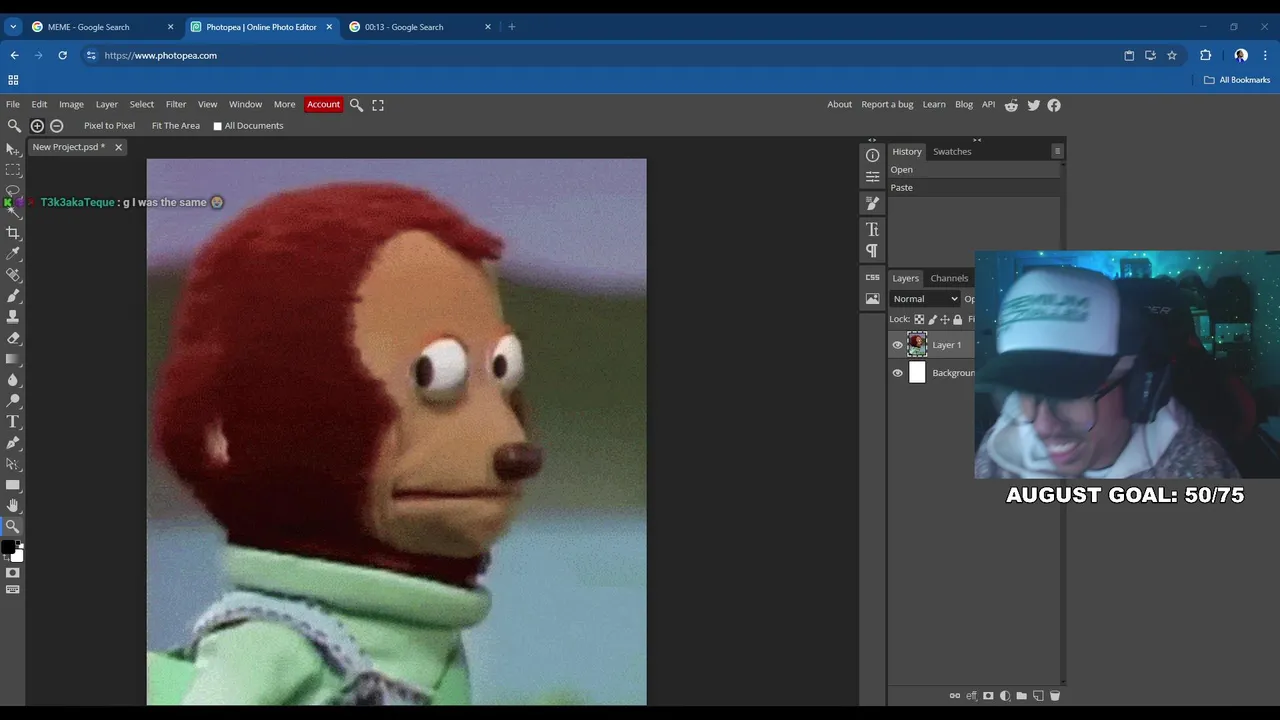Collapse right panels with top arrows
This screenshot has height=720, width=1280.
pos(977,140)
